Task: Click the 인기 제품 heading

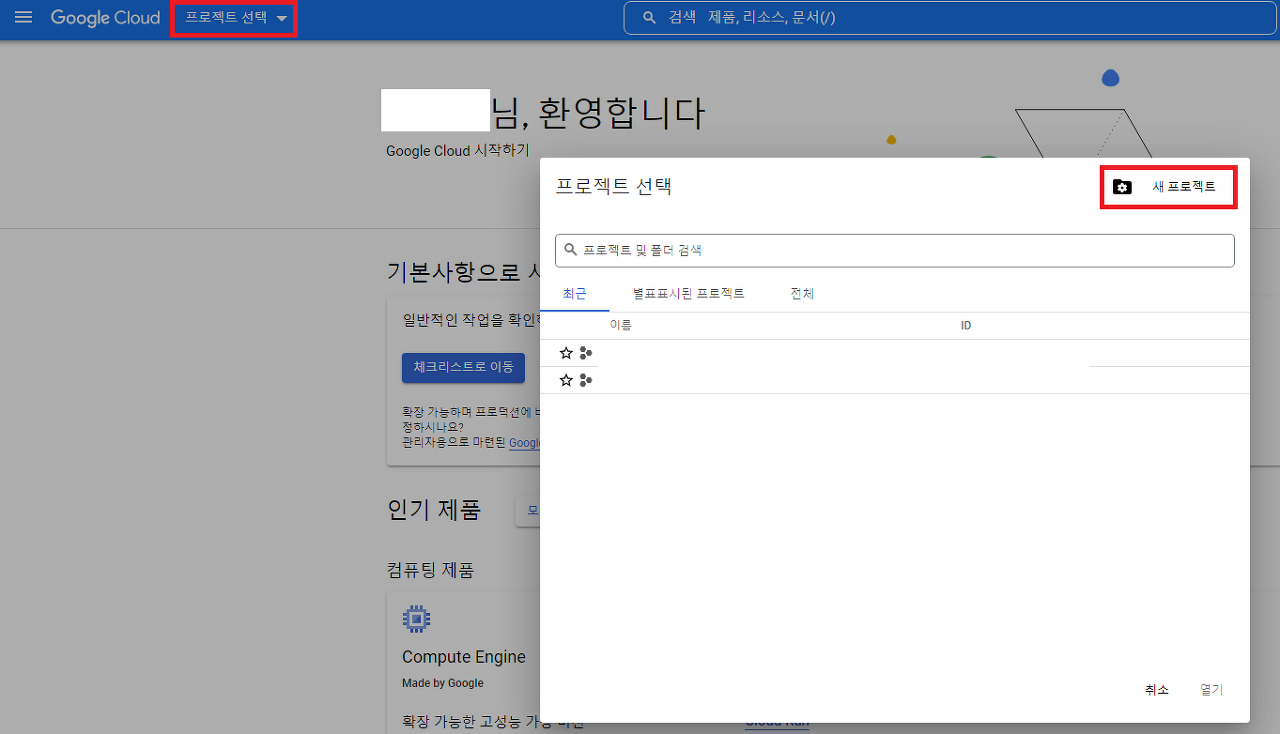Action: (x=434, y=510)
